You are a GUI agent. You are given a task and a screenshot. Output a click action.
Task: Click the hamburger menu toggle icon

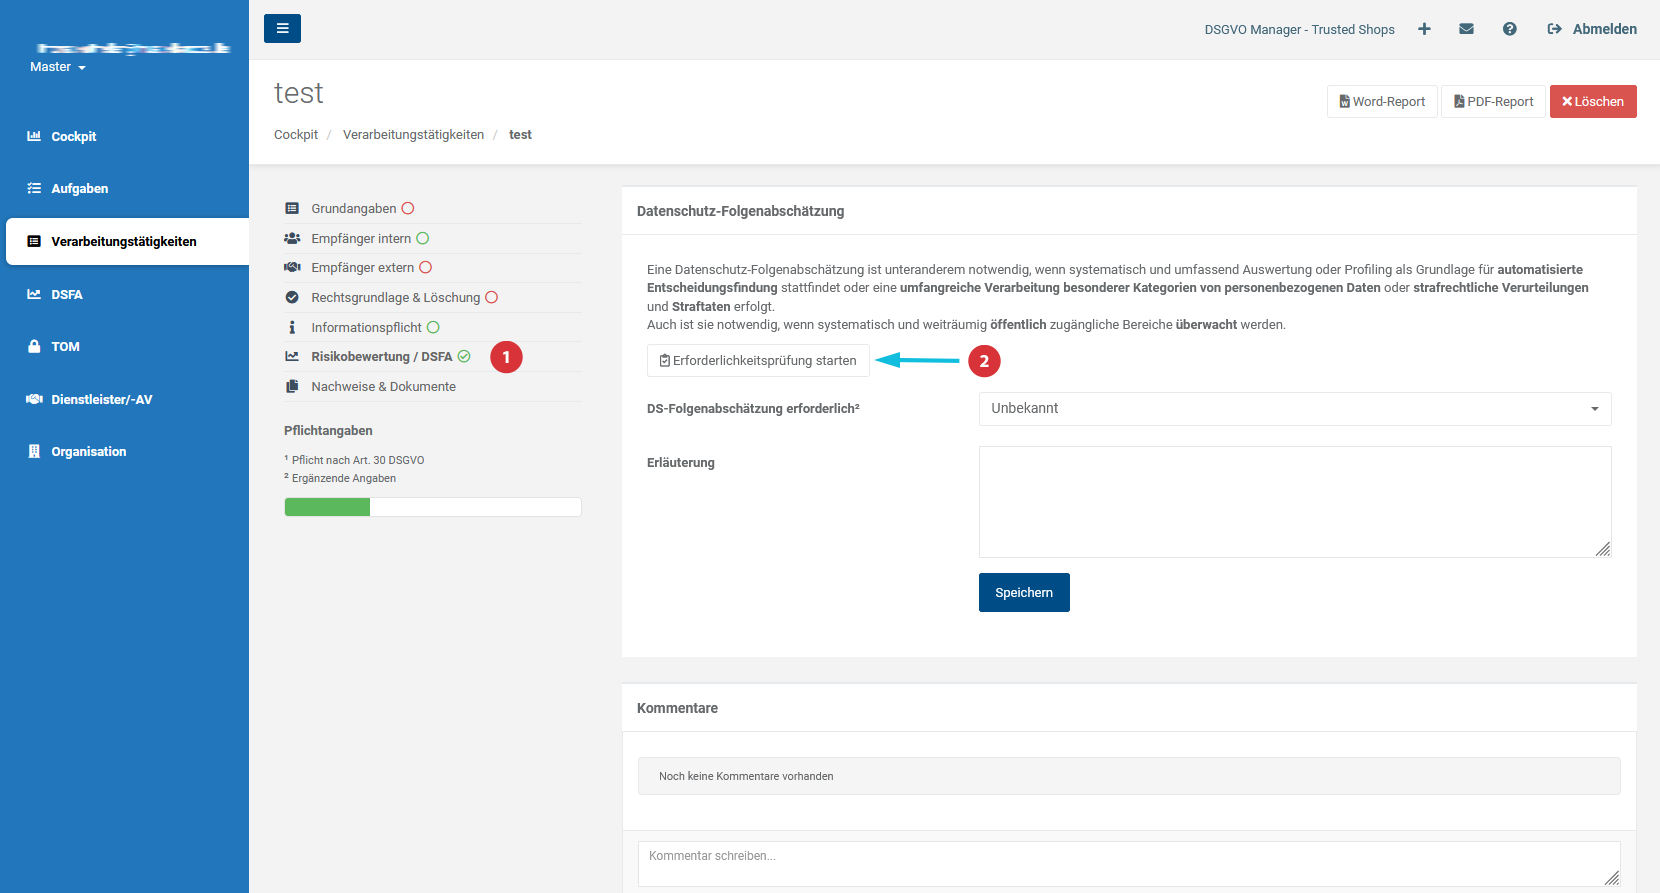pos(282,29)
